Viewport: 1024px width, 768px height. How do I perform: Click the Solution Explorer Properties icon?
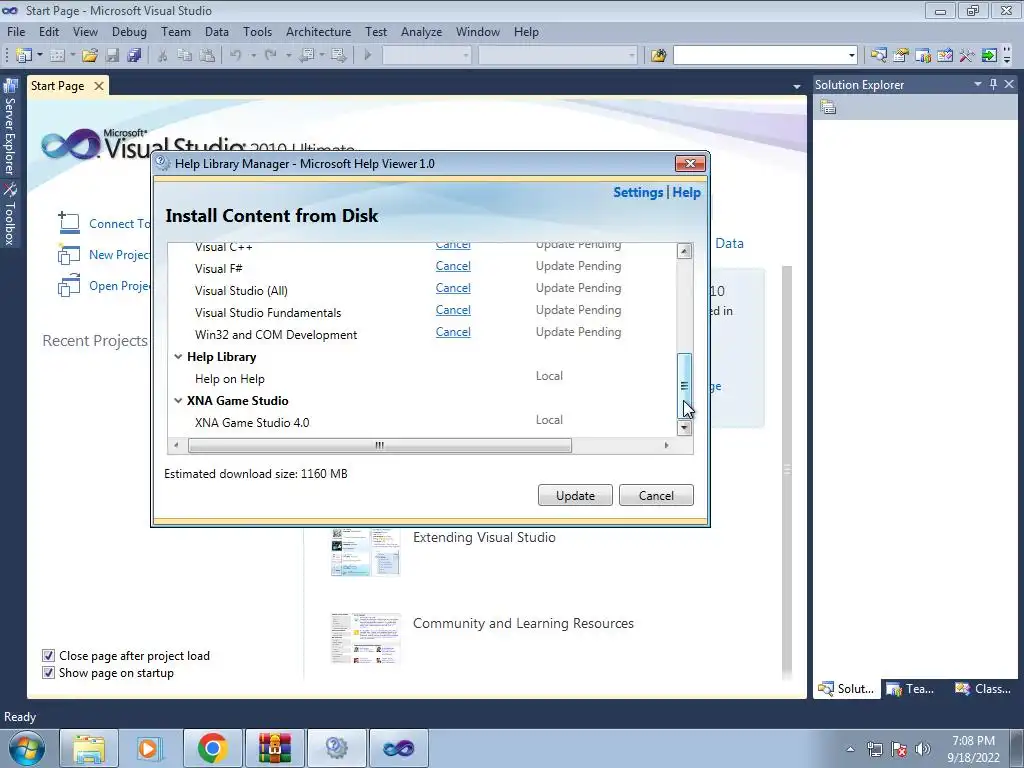click(828, 107)
